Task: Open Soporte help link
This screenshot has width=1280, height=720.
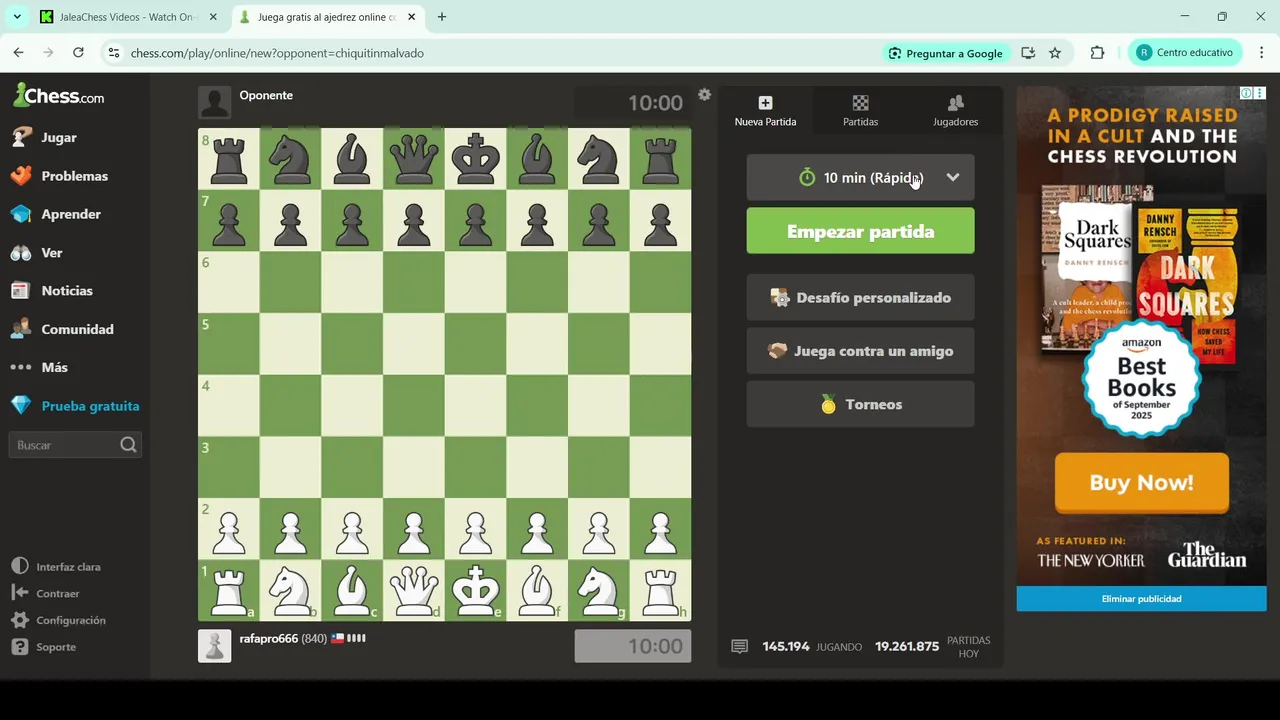Action: 44,647
